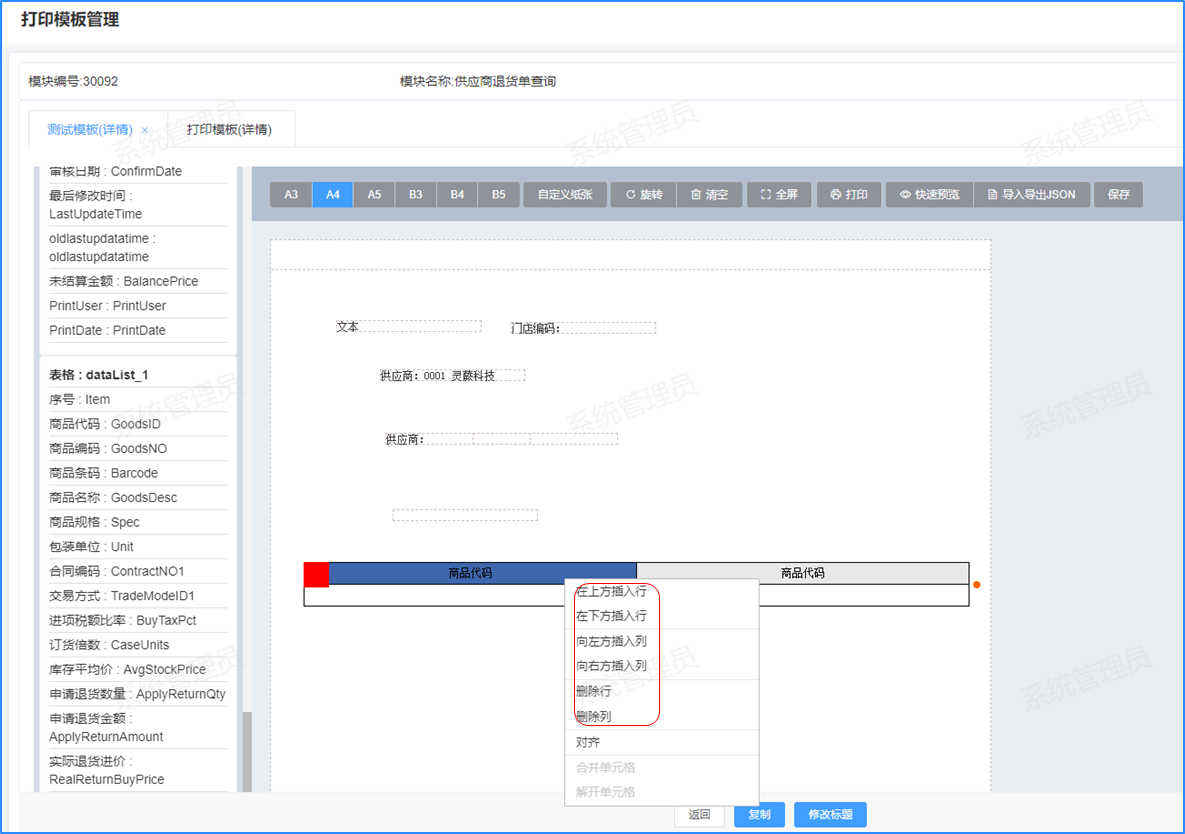Screen dimensions: 1185x834
Task: Click the 复制 button
Action: pos(760,814)
